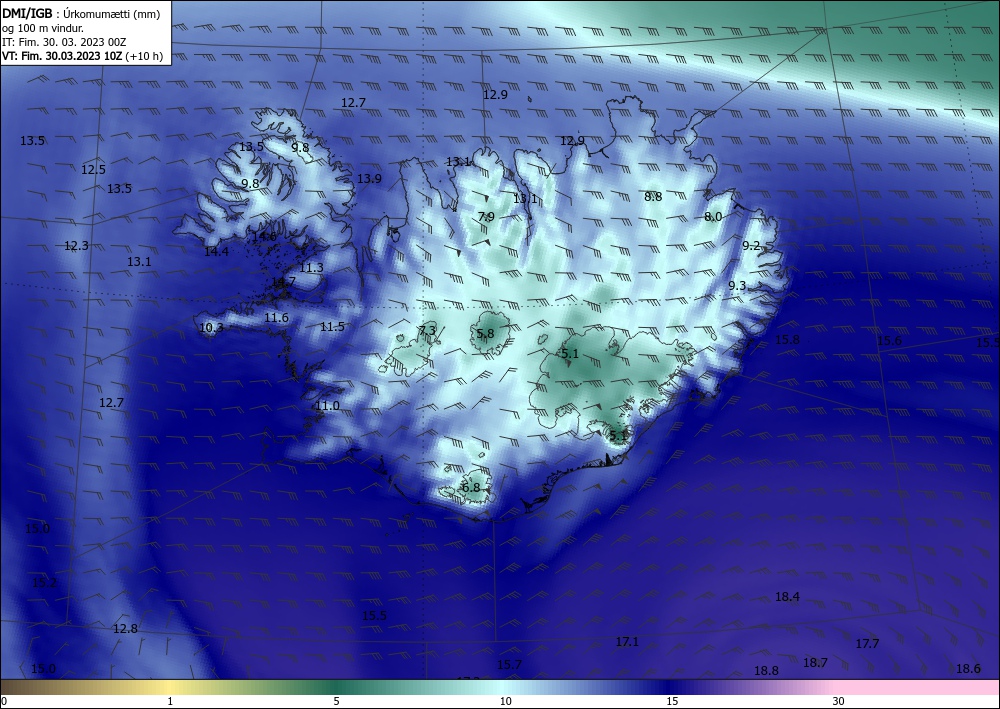Click the 14.6 value on the map
Viewport: 1000px width, 709px height.
264,237
